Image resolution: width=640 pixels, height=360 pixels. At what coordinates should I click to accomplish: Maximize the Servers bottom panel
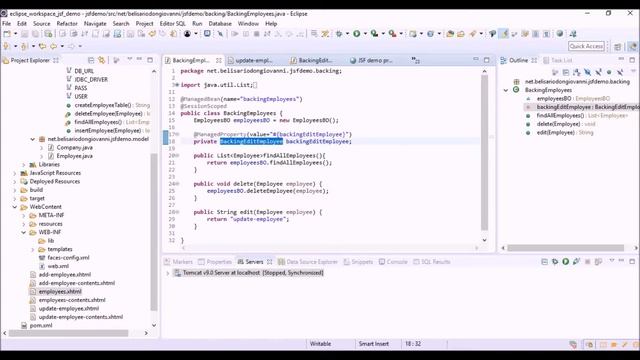pos(632,261)
